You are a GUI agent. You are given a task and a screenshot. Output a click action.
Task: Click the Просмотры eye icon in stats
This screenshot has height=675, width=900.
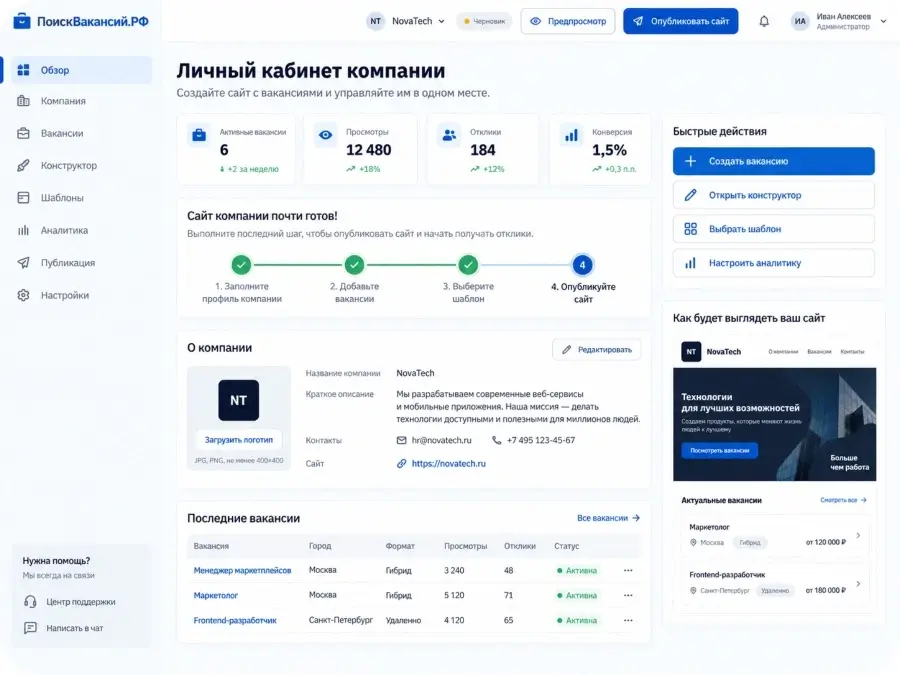(x=325, y=135)
